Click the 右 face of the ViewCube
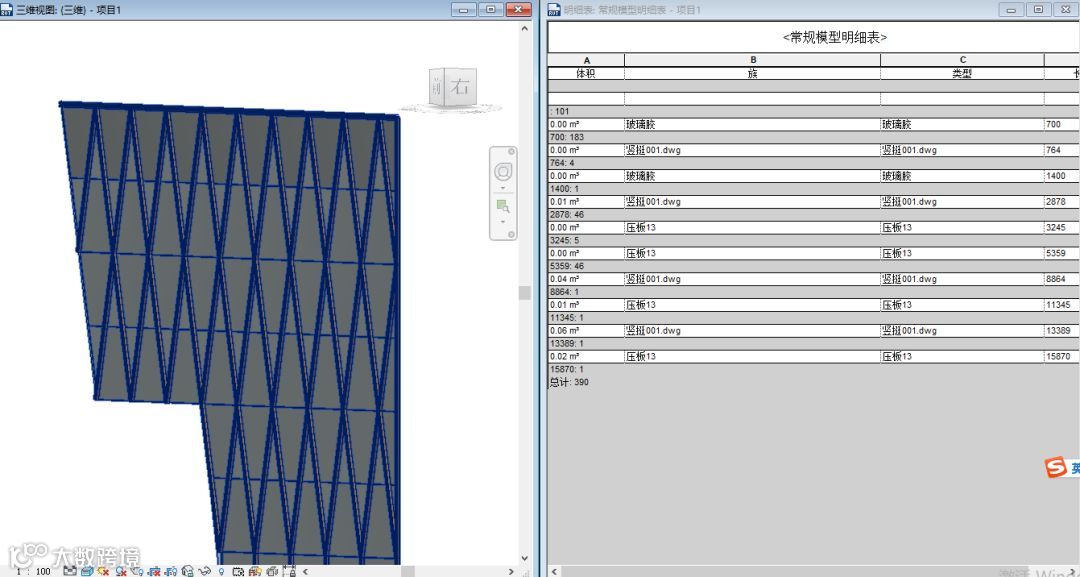Screen dimensions: 1080x577 461,87
